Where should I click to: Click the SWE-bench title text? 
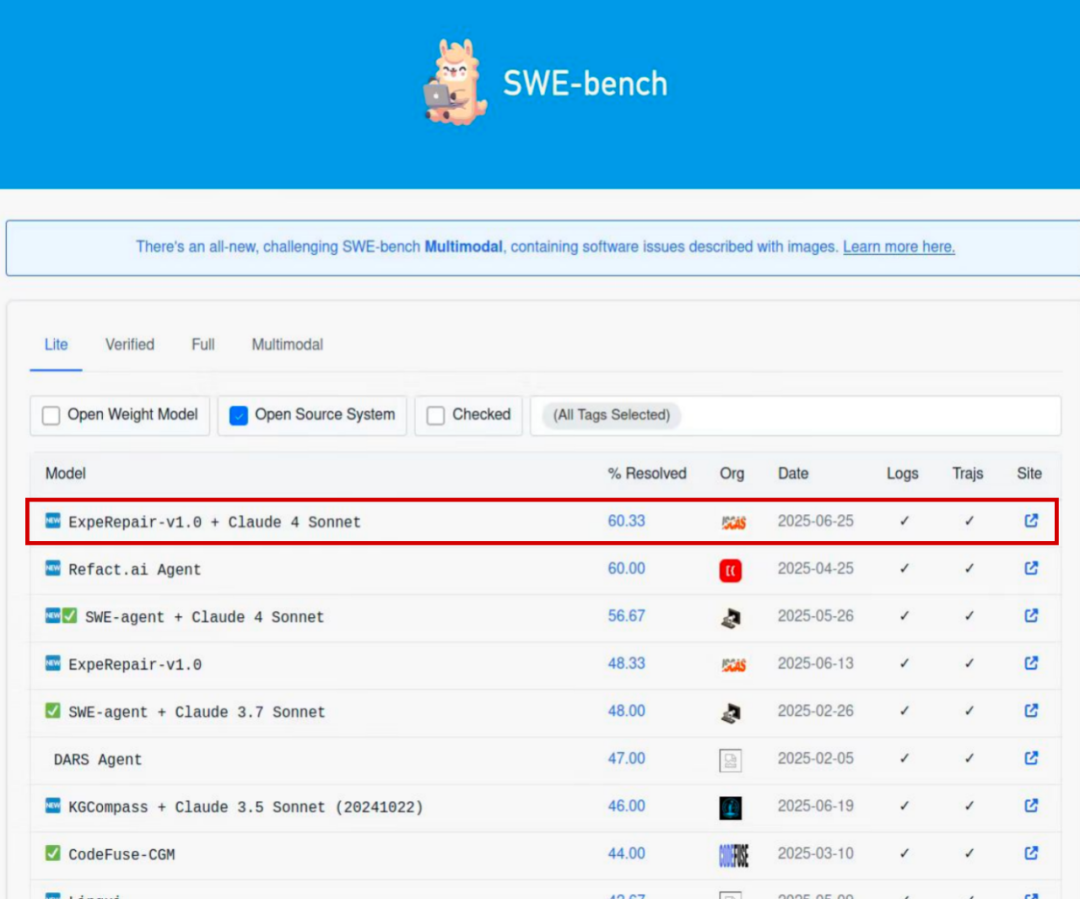pyautogui.click(x=585, y=83)
